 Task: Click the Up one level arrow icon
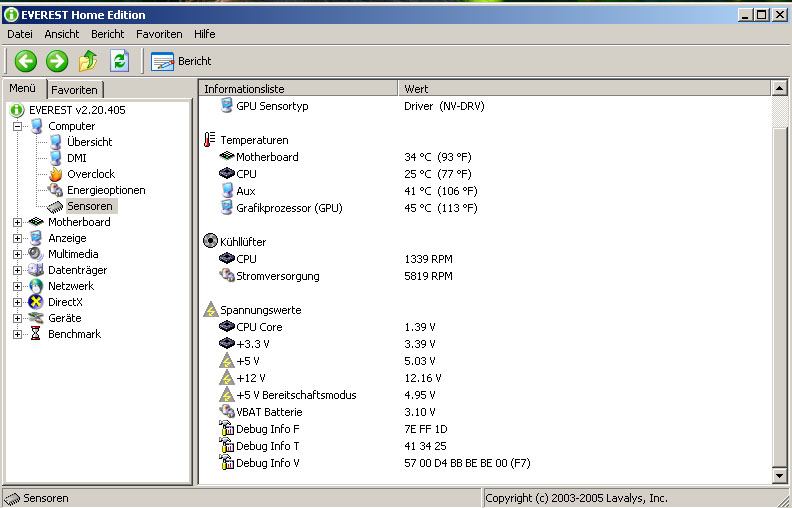click(88, 61)
